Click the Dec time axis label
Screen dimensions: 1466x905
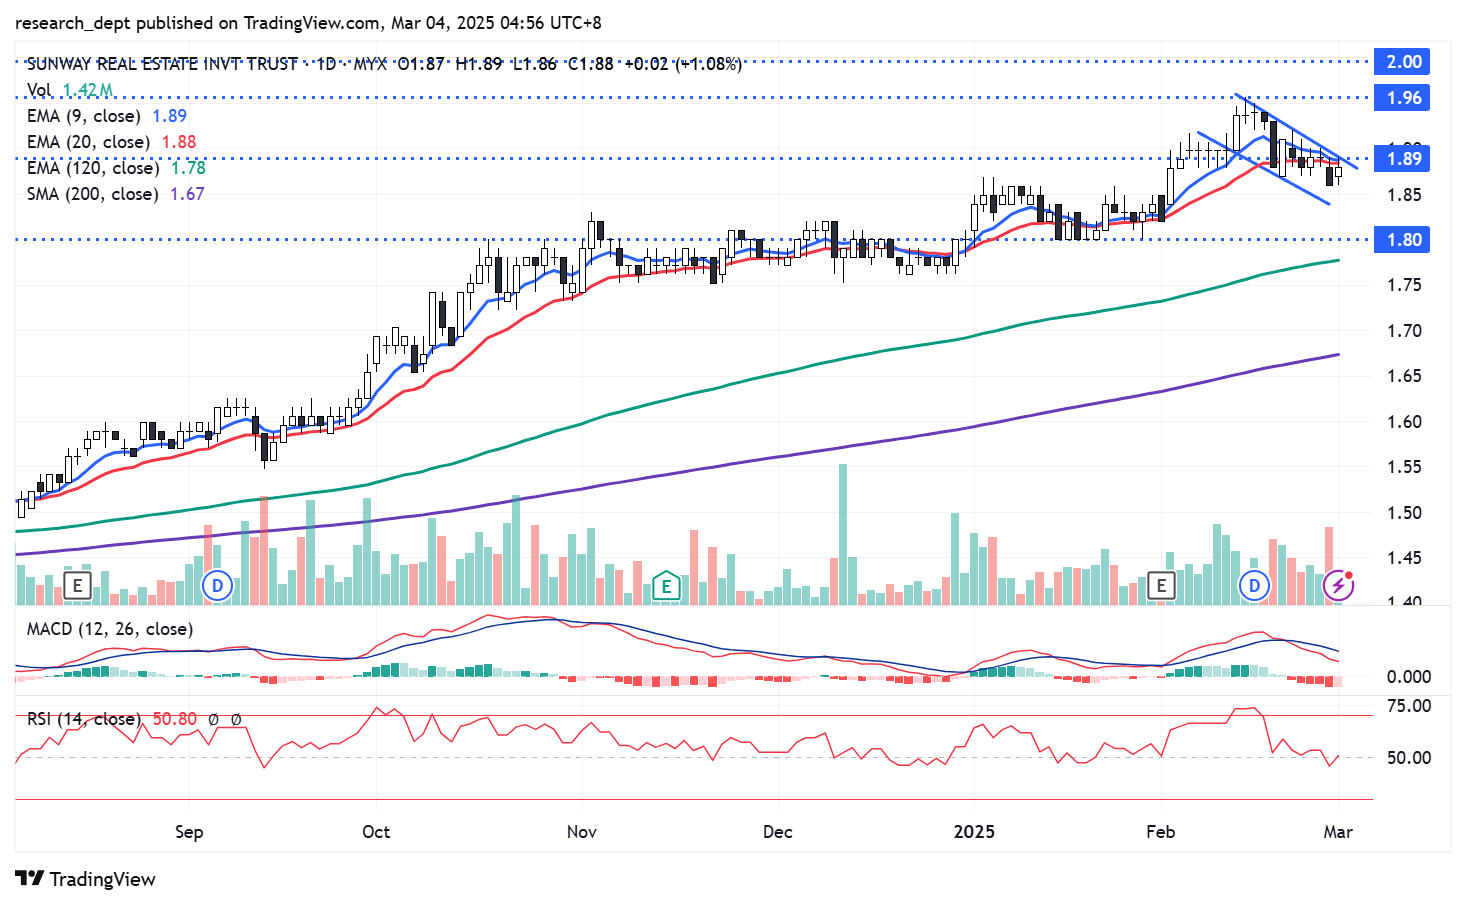(x=777, y=832)
